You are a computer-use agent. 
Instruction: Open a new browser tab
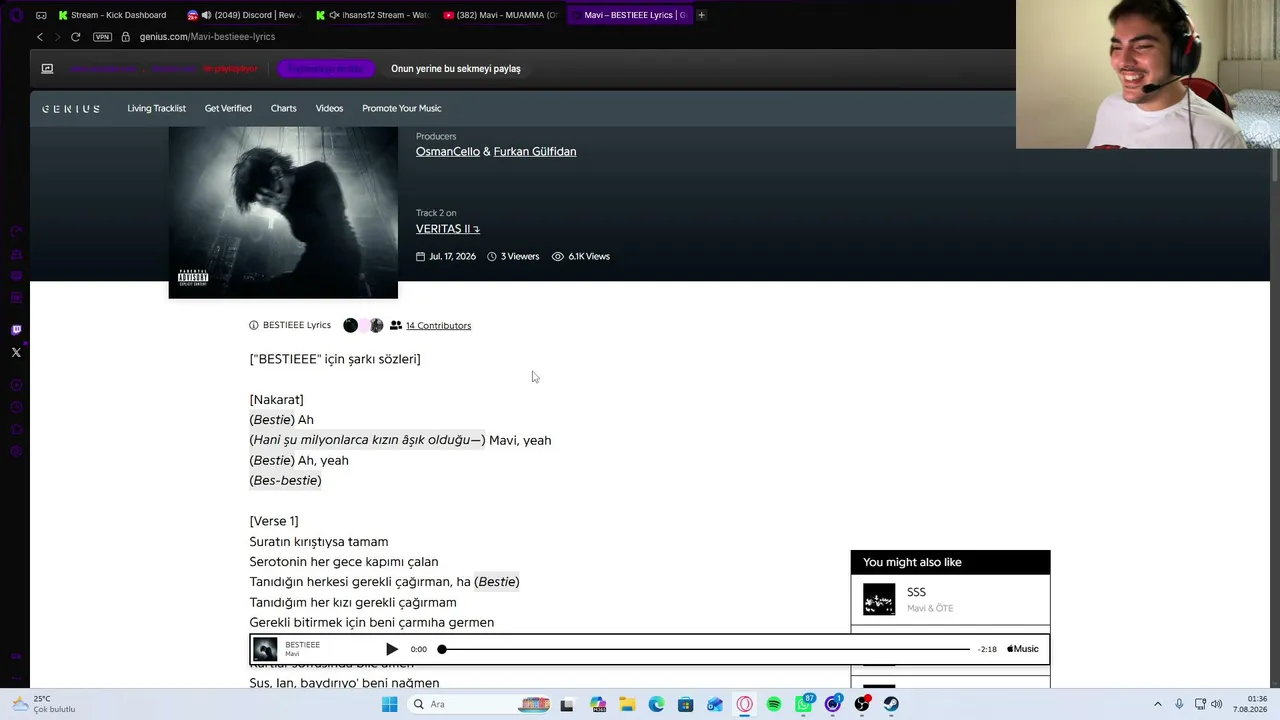[x=701, y=15]
